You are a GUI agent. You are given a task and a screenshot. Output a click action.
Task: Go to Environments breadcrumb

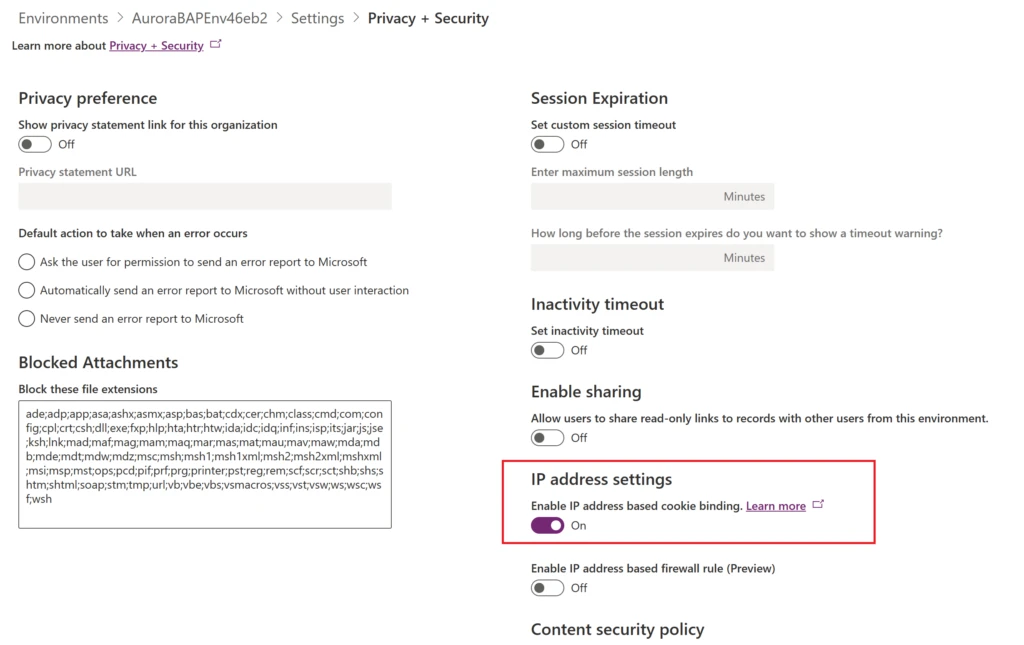pyautogui.click(x=63, y=18)
